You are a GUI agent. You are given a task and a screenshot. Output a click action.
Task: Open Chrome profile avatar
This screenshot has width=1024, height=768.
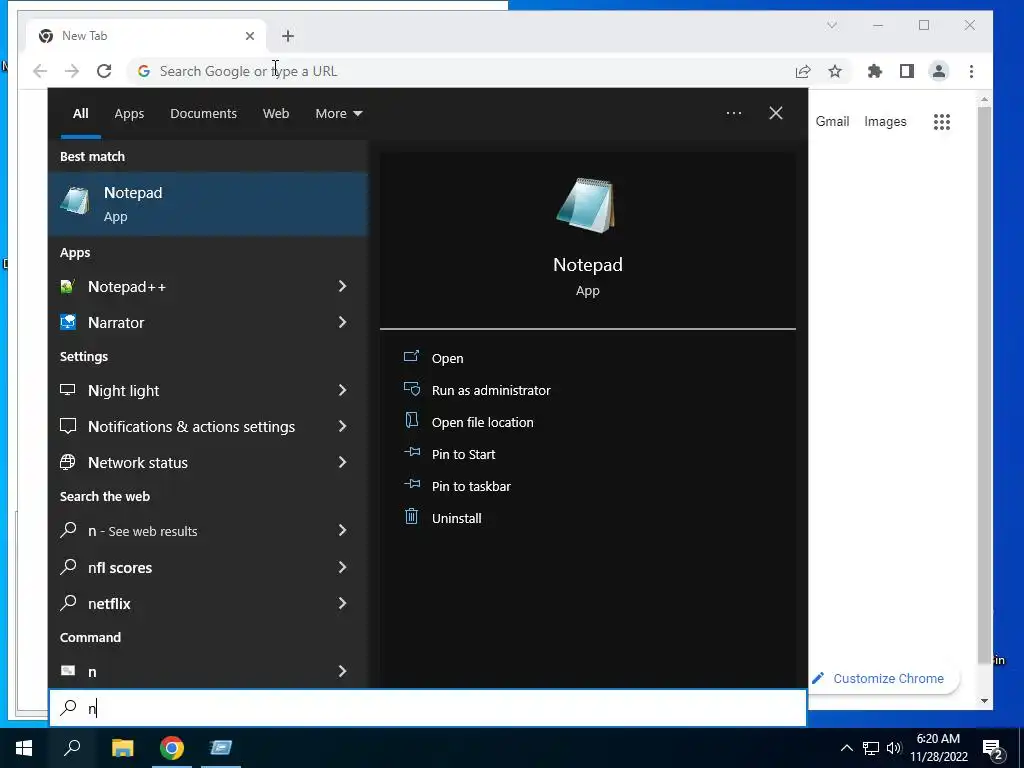click(938, 71)
